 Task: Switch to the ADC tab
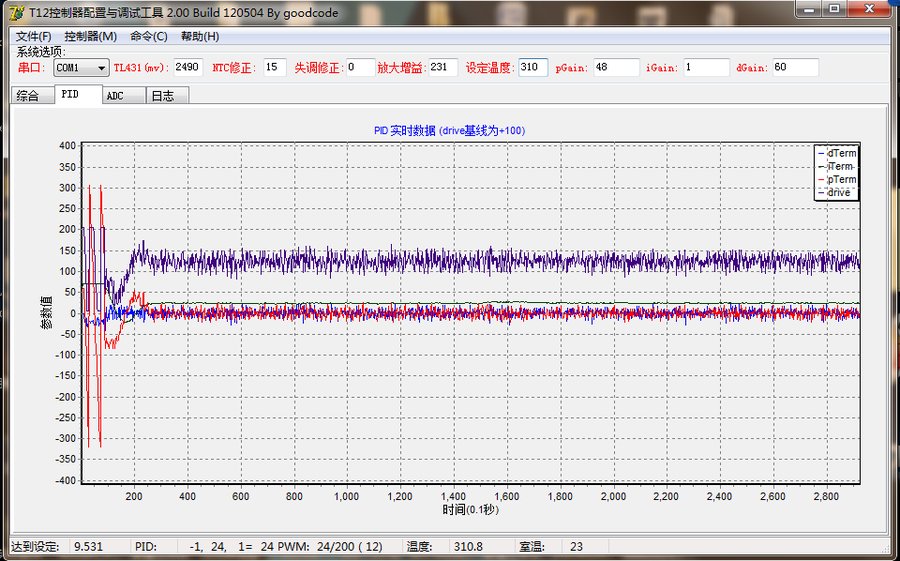click(x=123, y=95)
